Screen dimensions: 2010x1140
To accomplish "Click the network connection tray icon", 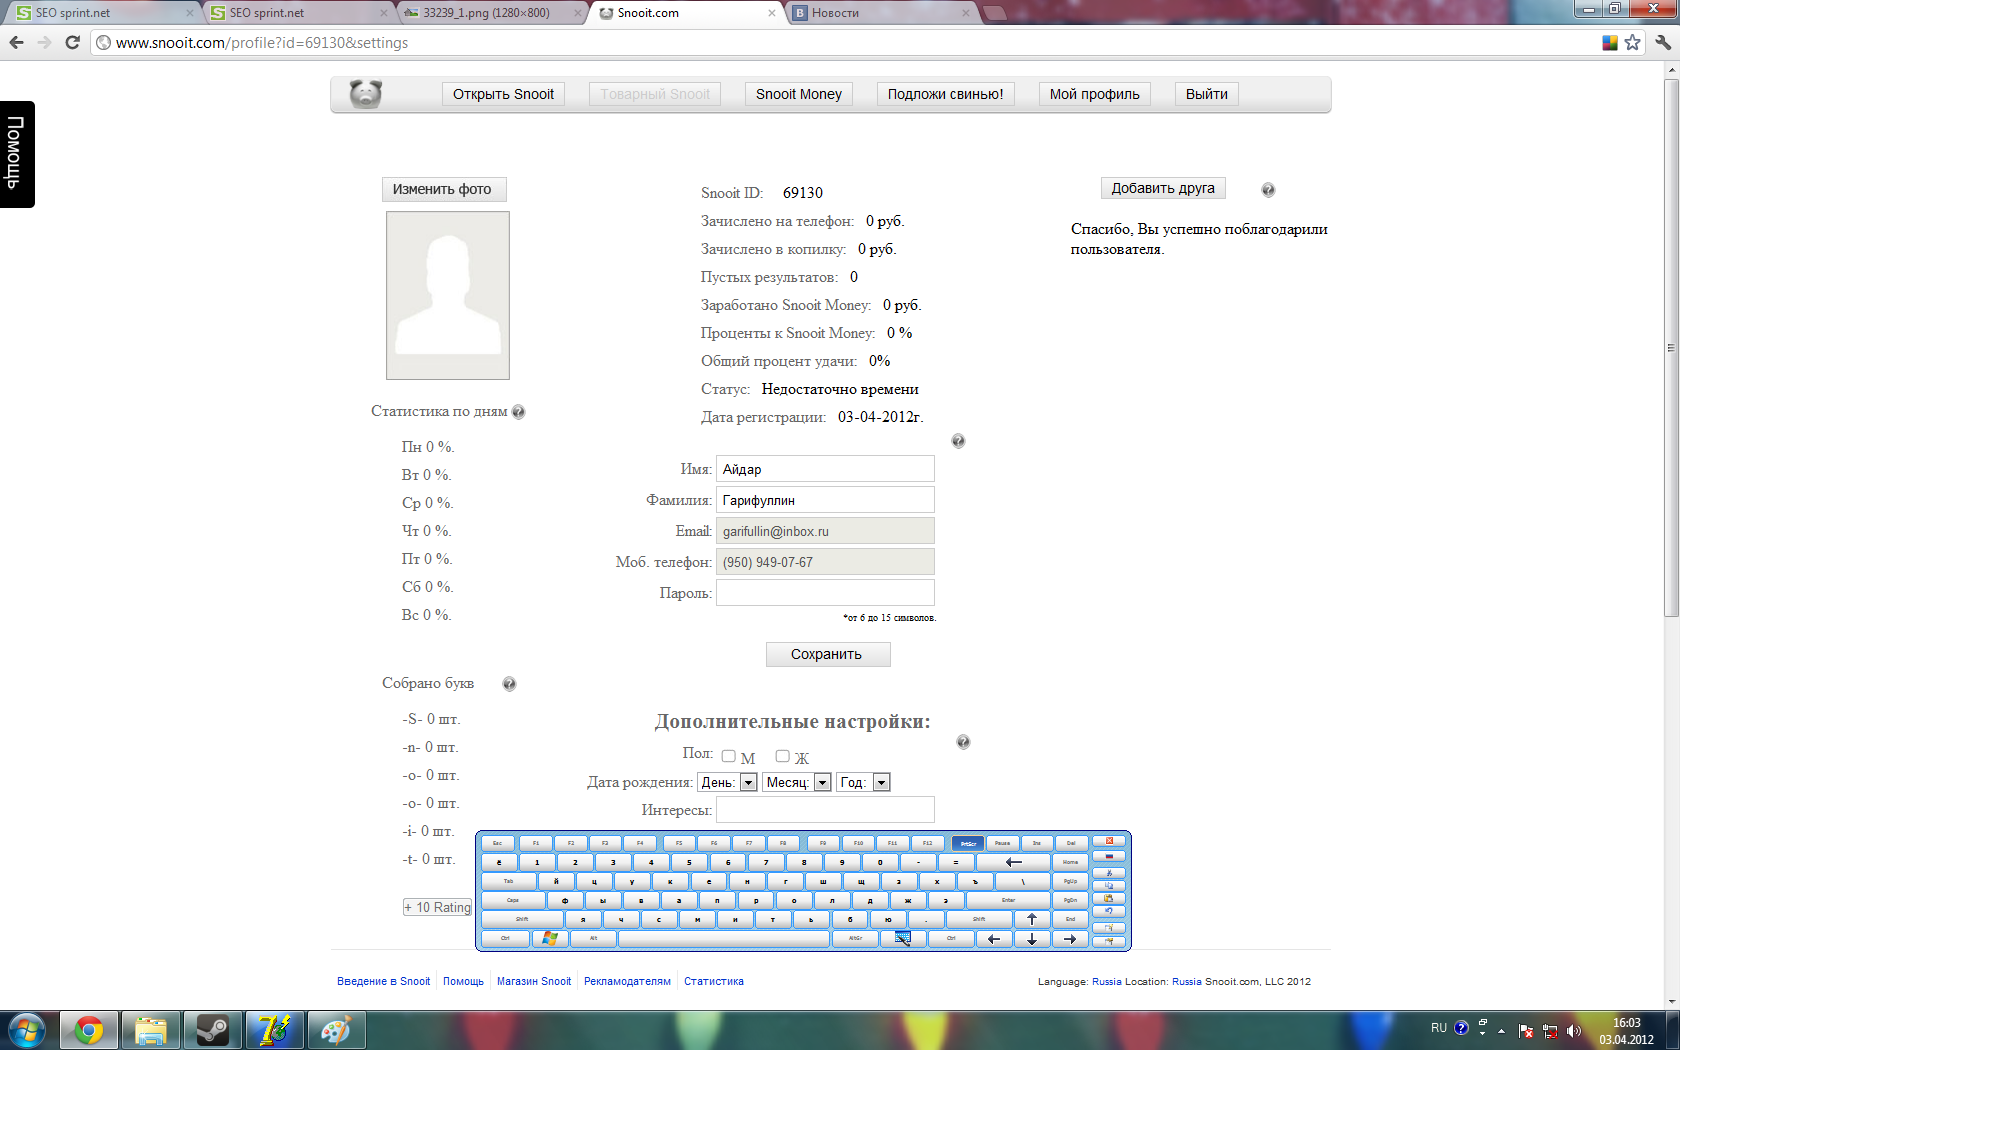I will click(1550, 1030).
